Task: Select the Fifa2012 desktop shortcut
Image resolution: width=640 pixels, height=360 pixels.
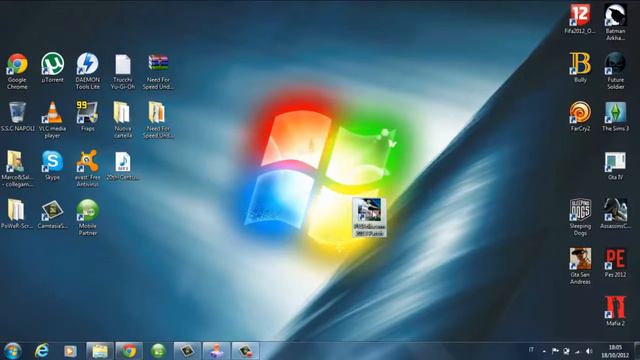Action: pos(580,19)
